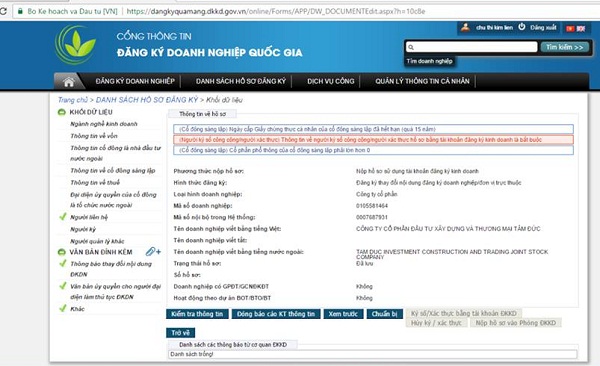
Task: Click the KHỐI DỮ LIỆU section icon
Action: pos(61,112)
